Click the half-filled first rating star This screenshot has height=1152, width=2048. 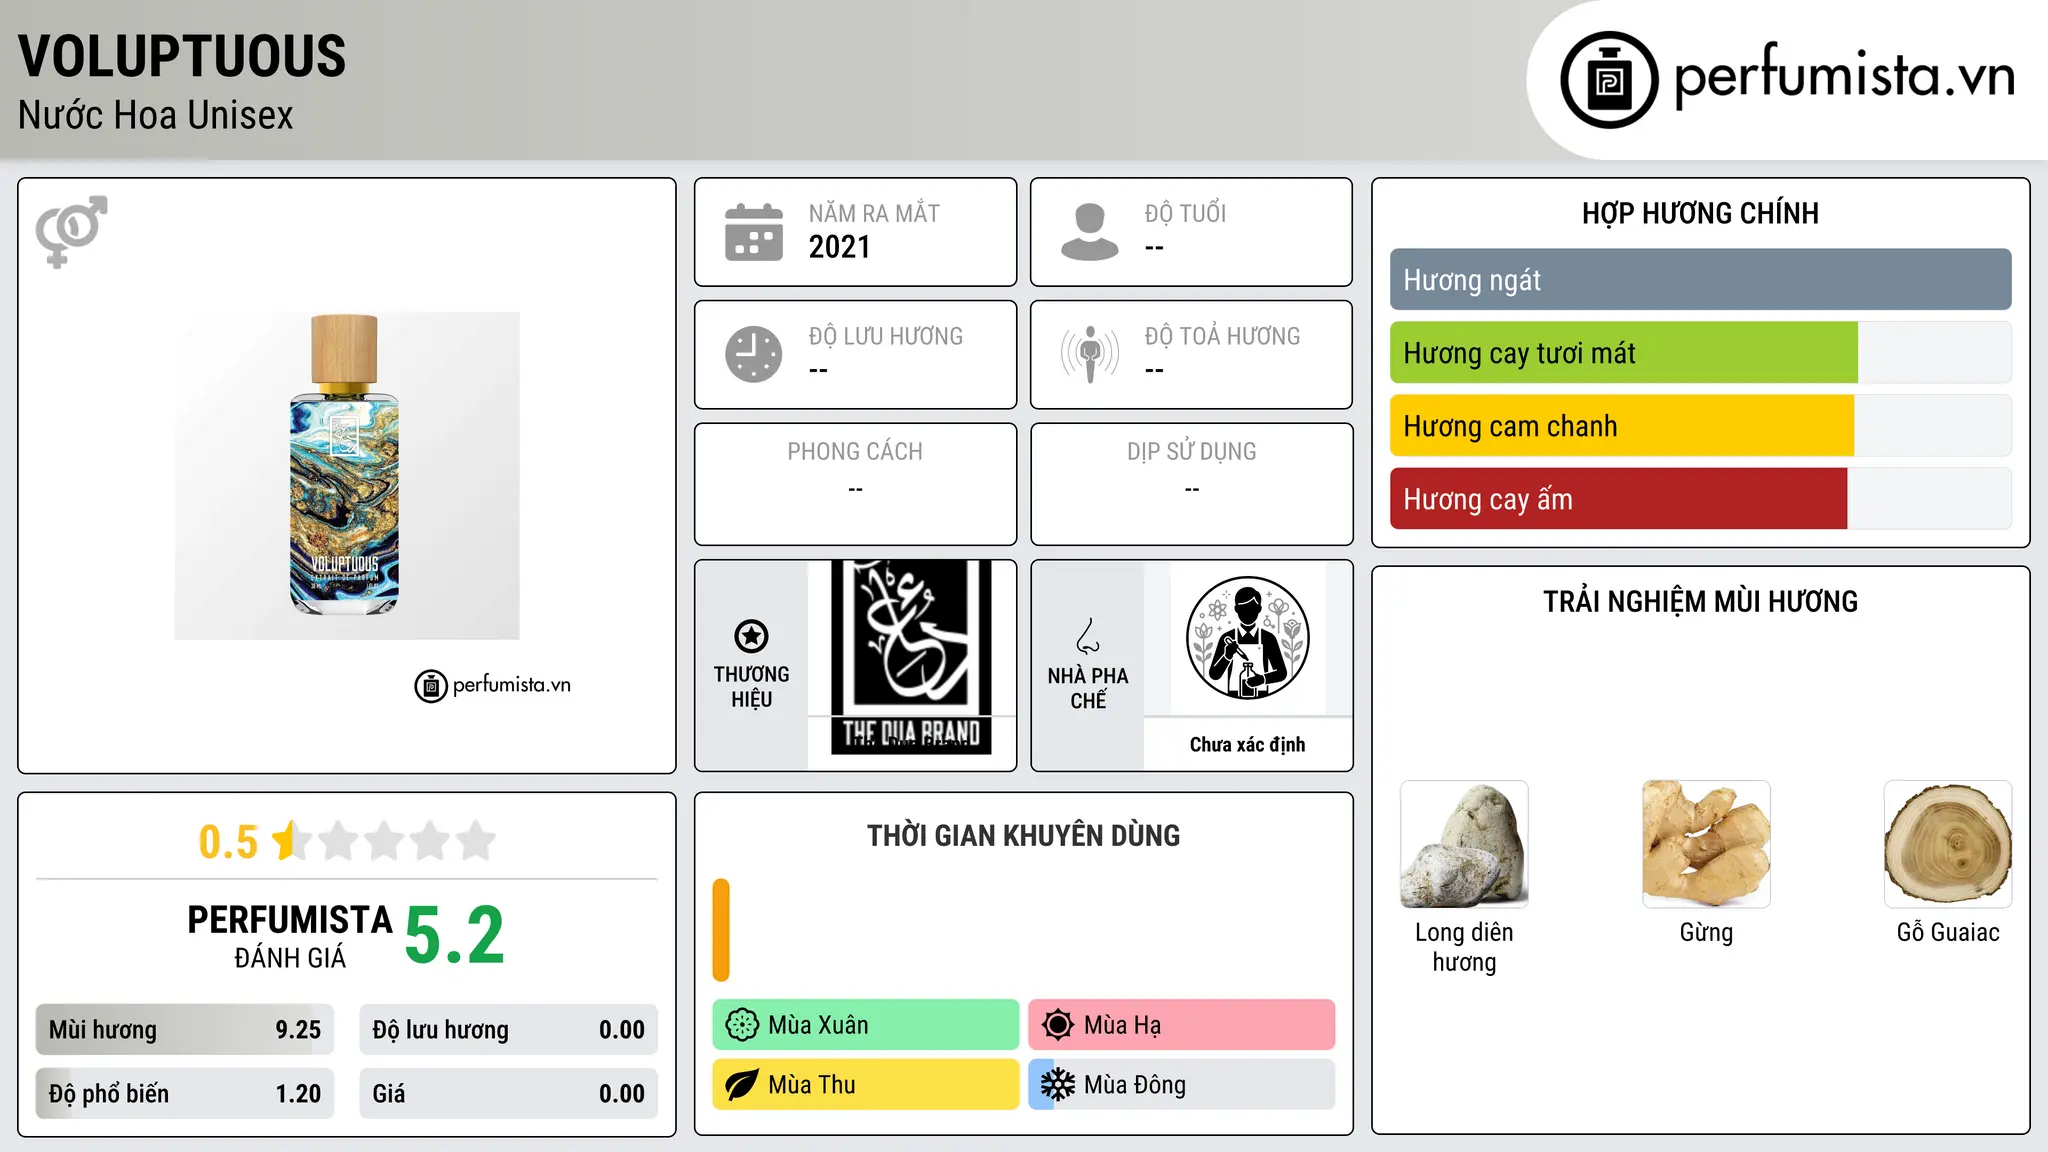point(292,841)
